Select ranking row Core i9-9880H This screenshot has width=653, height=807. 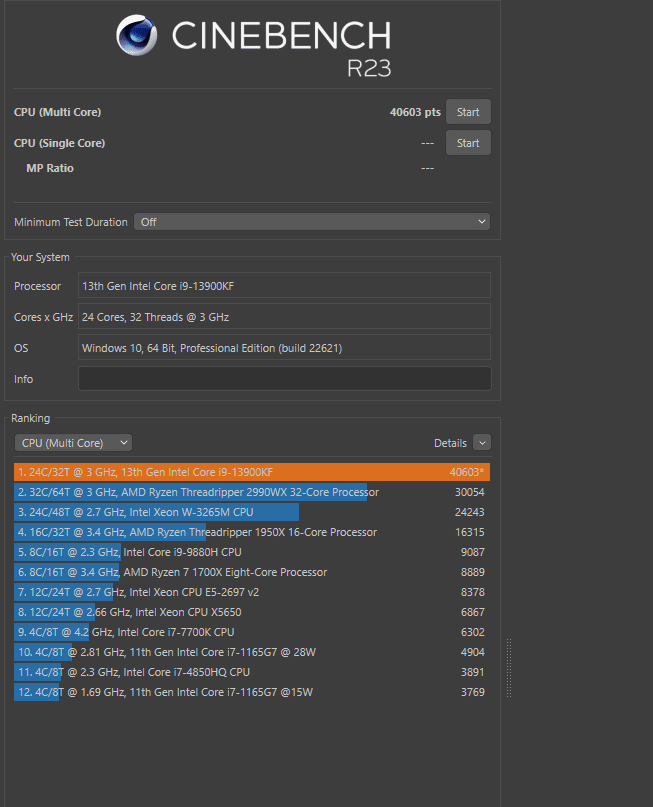[252, 552]
